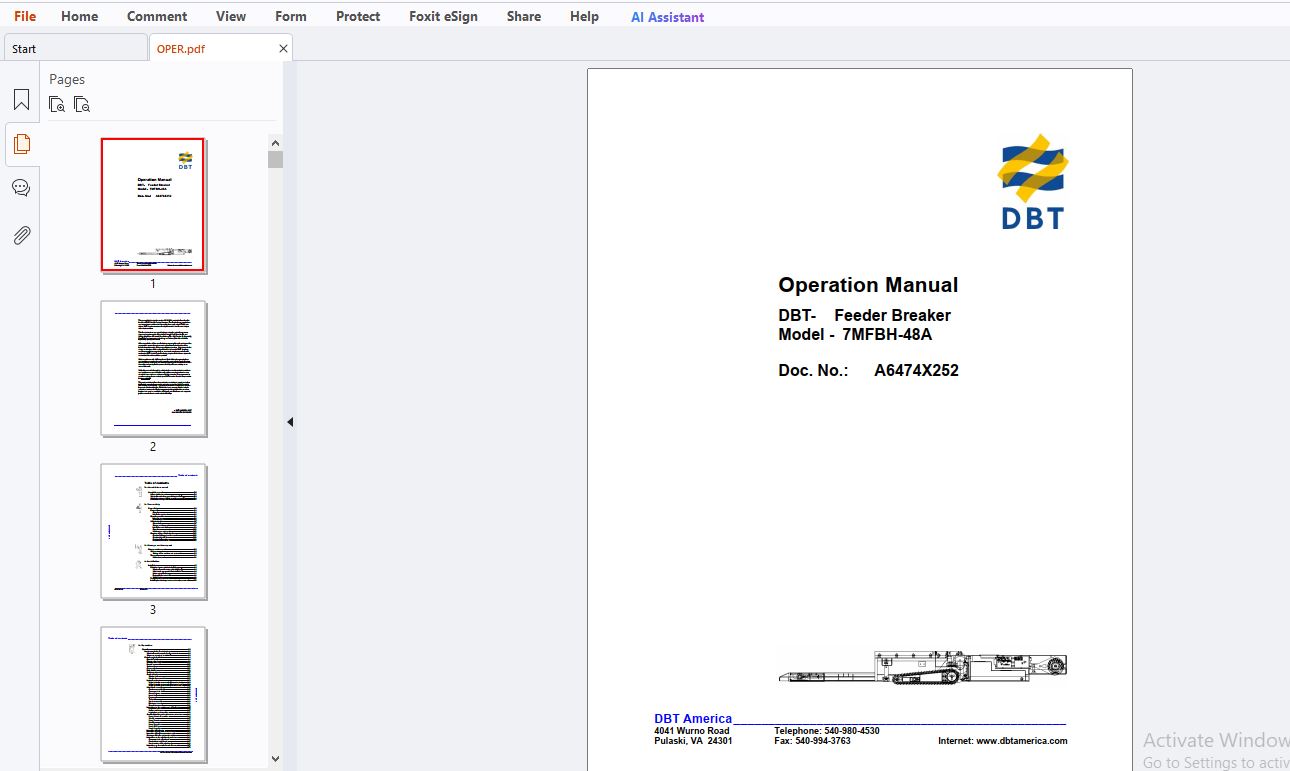Viewport: 1290px width, 771px height.
Task: Click the Operation Manual title text
Action: (868, 285)
